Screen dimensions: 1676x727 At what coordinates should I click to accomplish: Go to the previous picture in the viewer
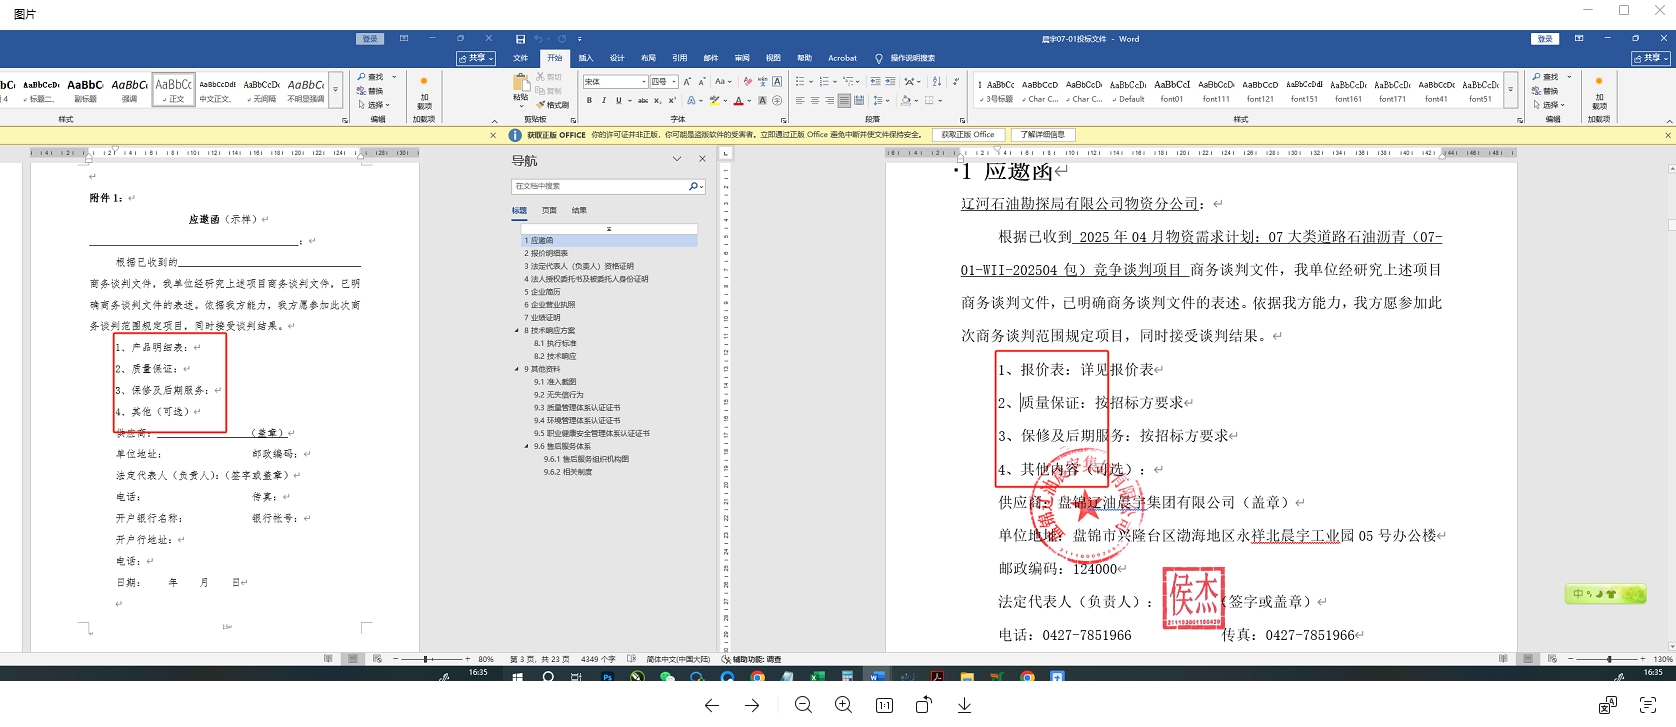point(711,705)
